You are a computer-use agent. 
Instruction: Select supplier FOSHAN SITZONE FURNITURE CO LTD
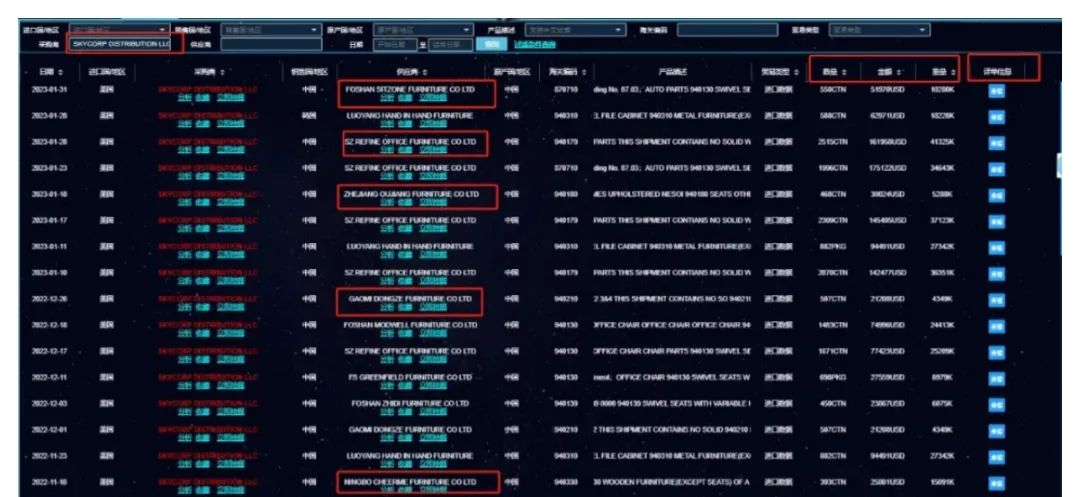click(410, 89)
